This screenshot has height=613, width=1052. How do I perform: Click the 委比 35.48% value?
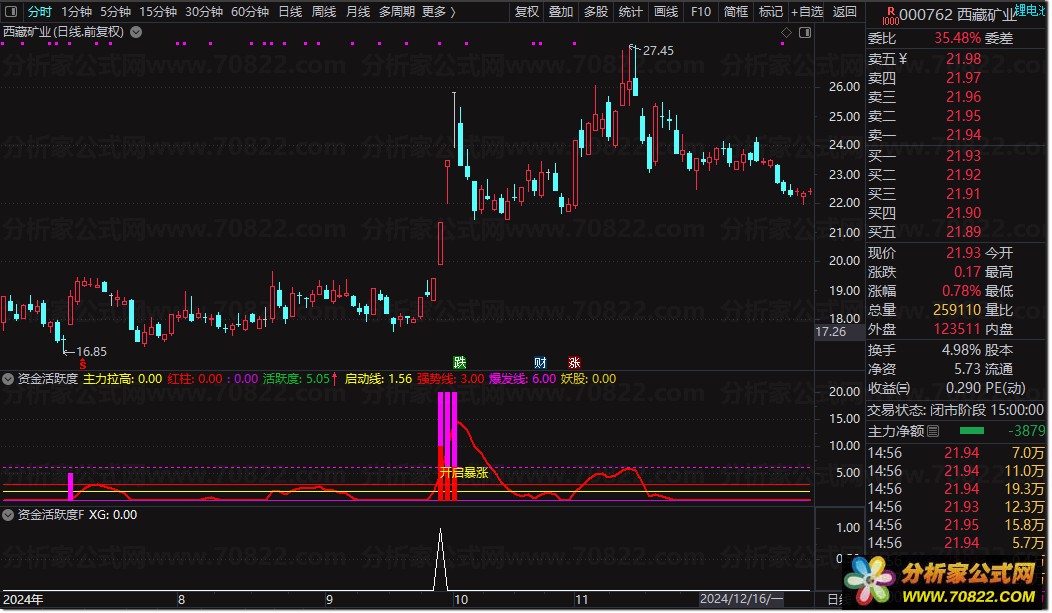pos(957,38)
